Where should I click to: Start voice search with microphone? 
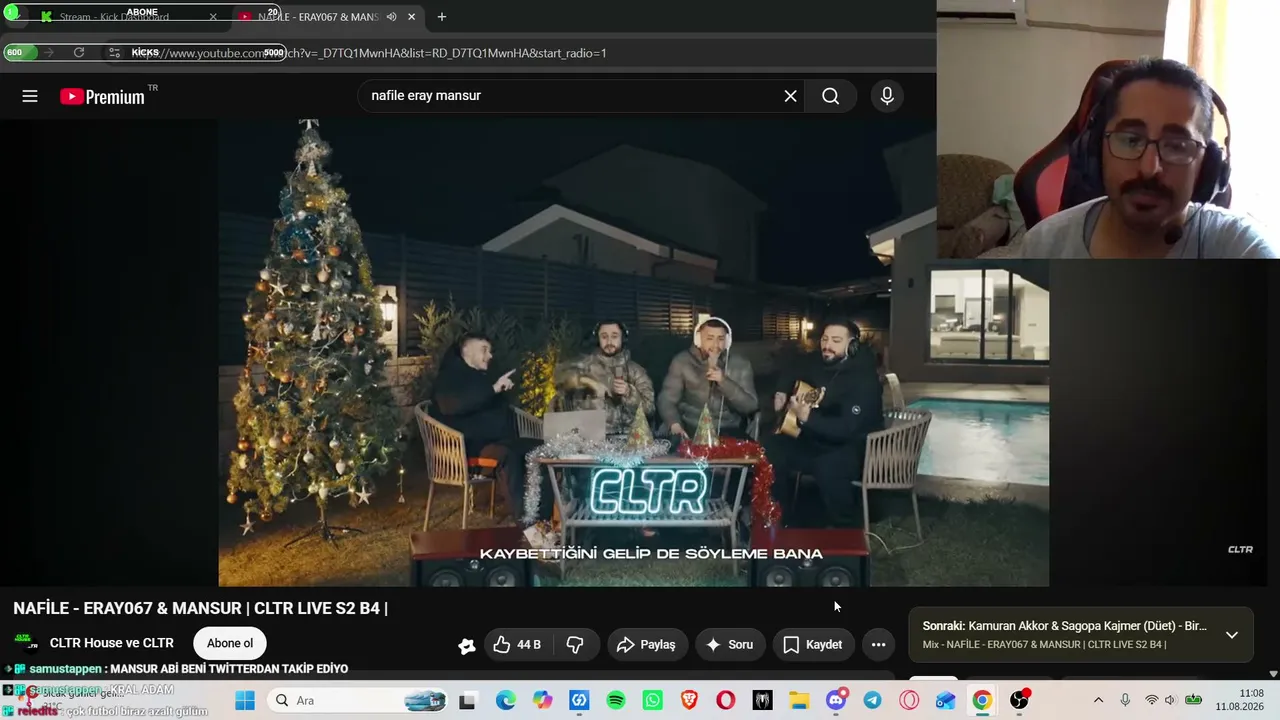887,96
